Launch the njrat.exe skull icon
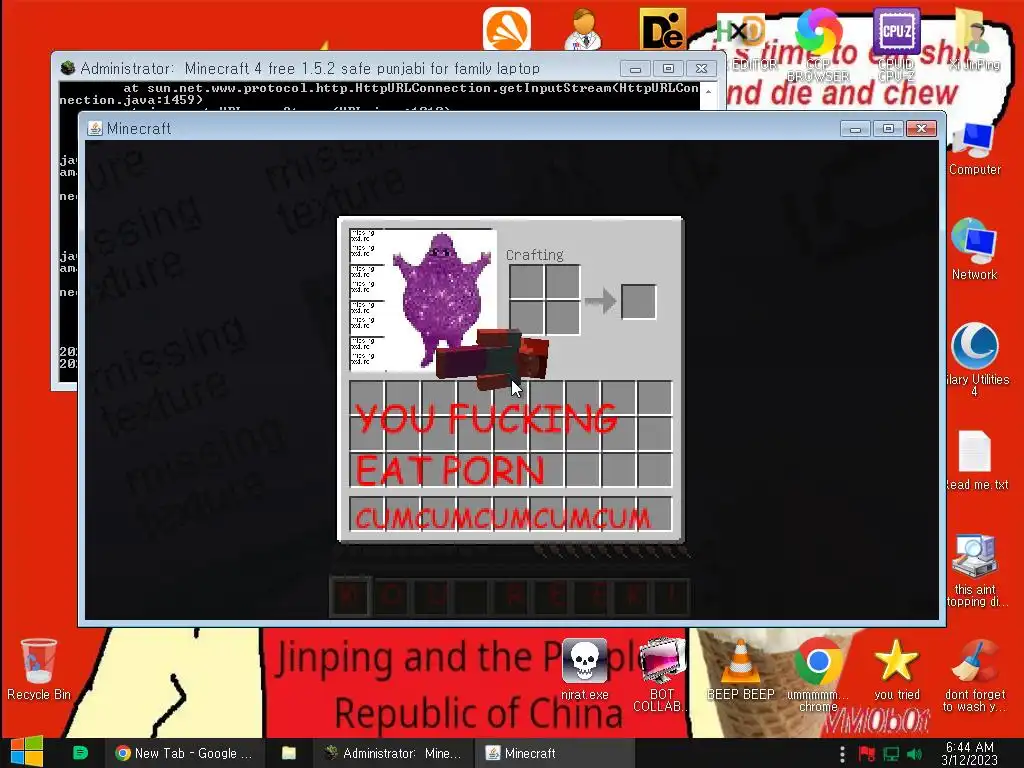This screenshot has height=768, width=1024. pos(584,668)
